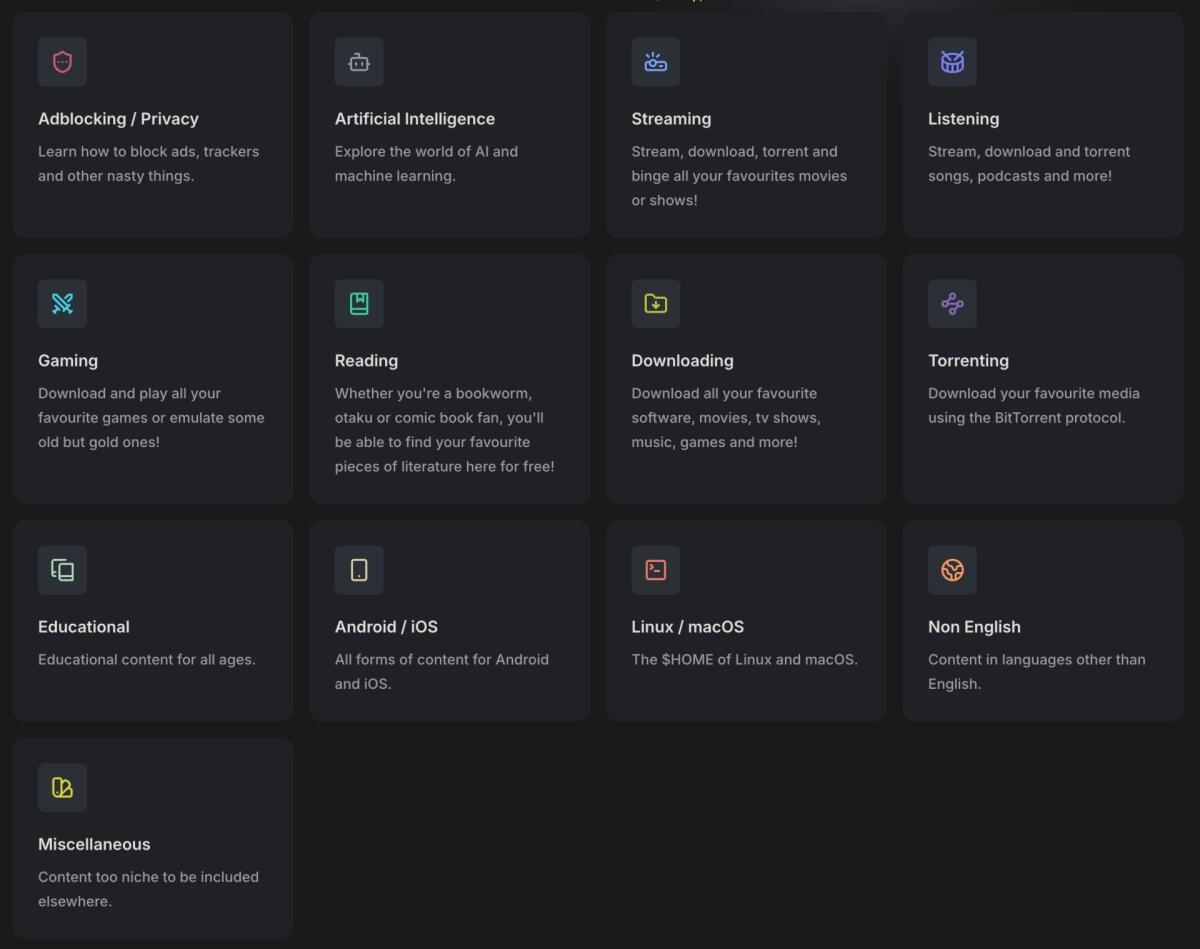Click the yellow Miscellaneous swatch icon
The height and width of the screenshot is (949, 1200).
tap(62, 788)
